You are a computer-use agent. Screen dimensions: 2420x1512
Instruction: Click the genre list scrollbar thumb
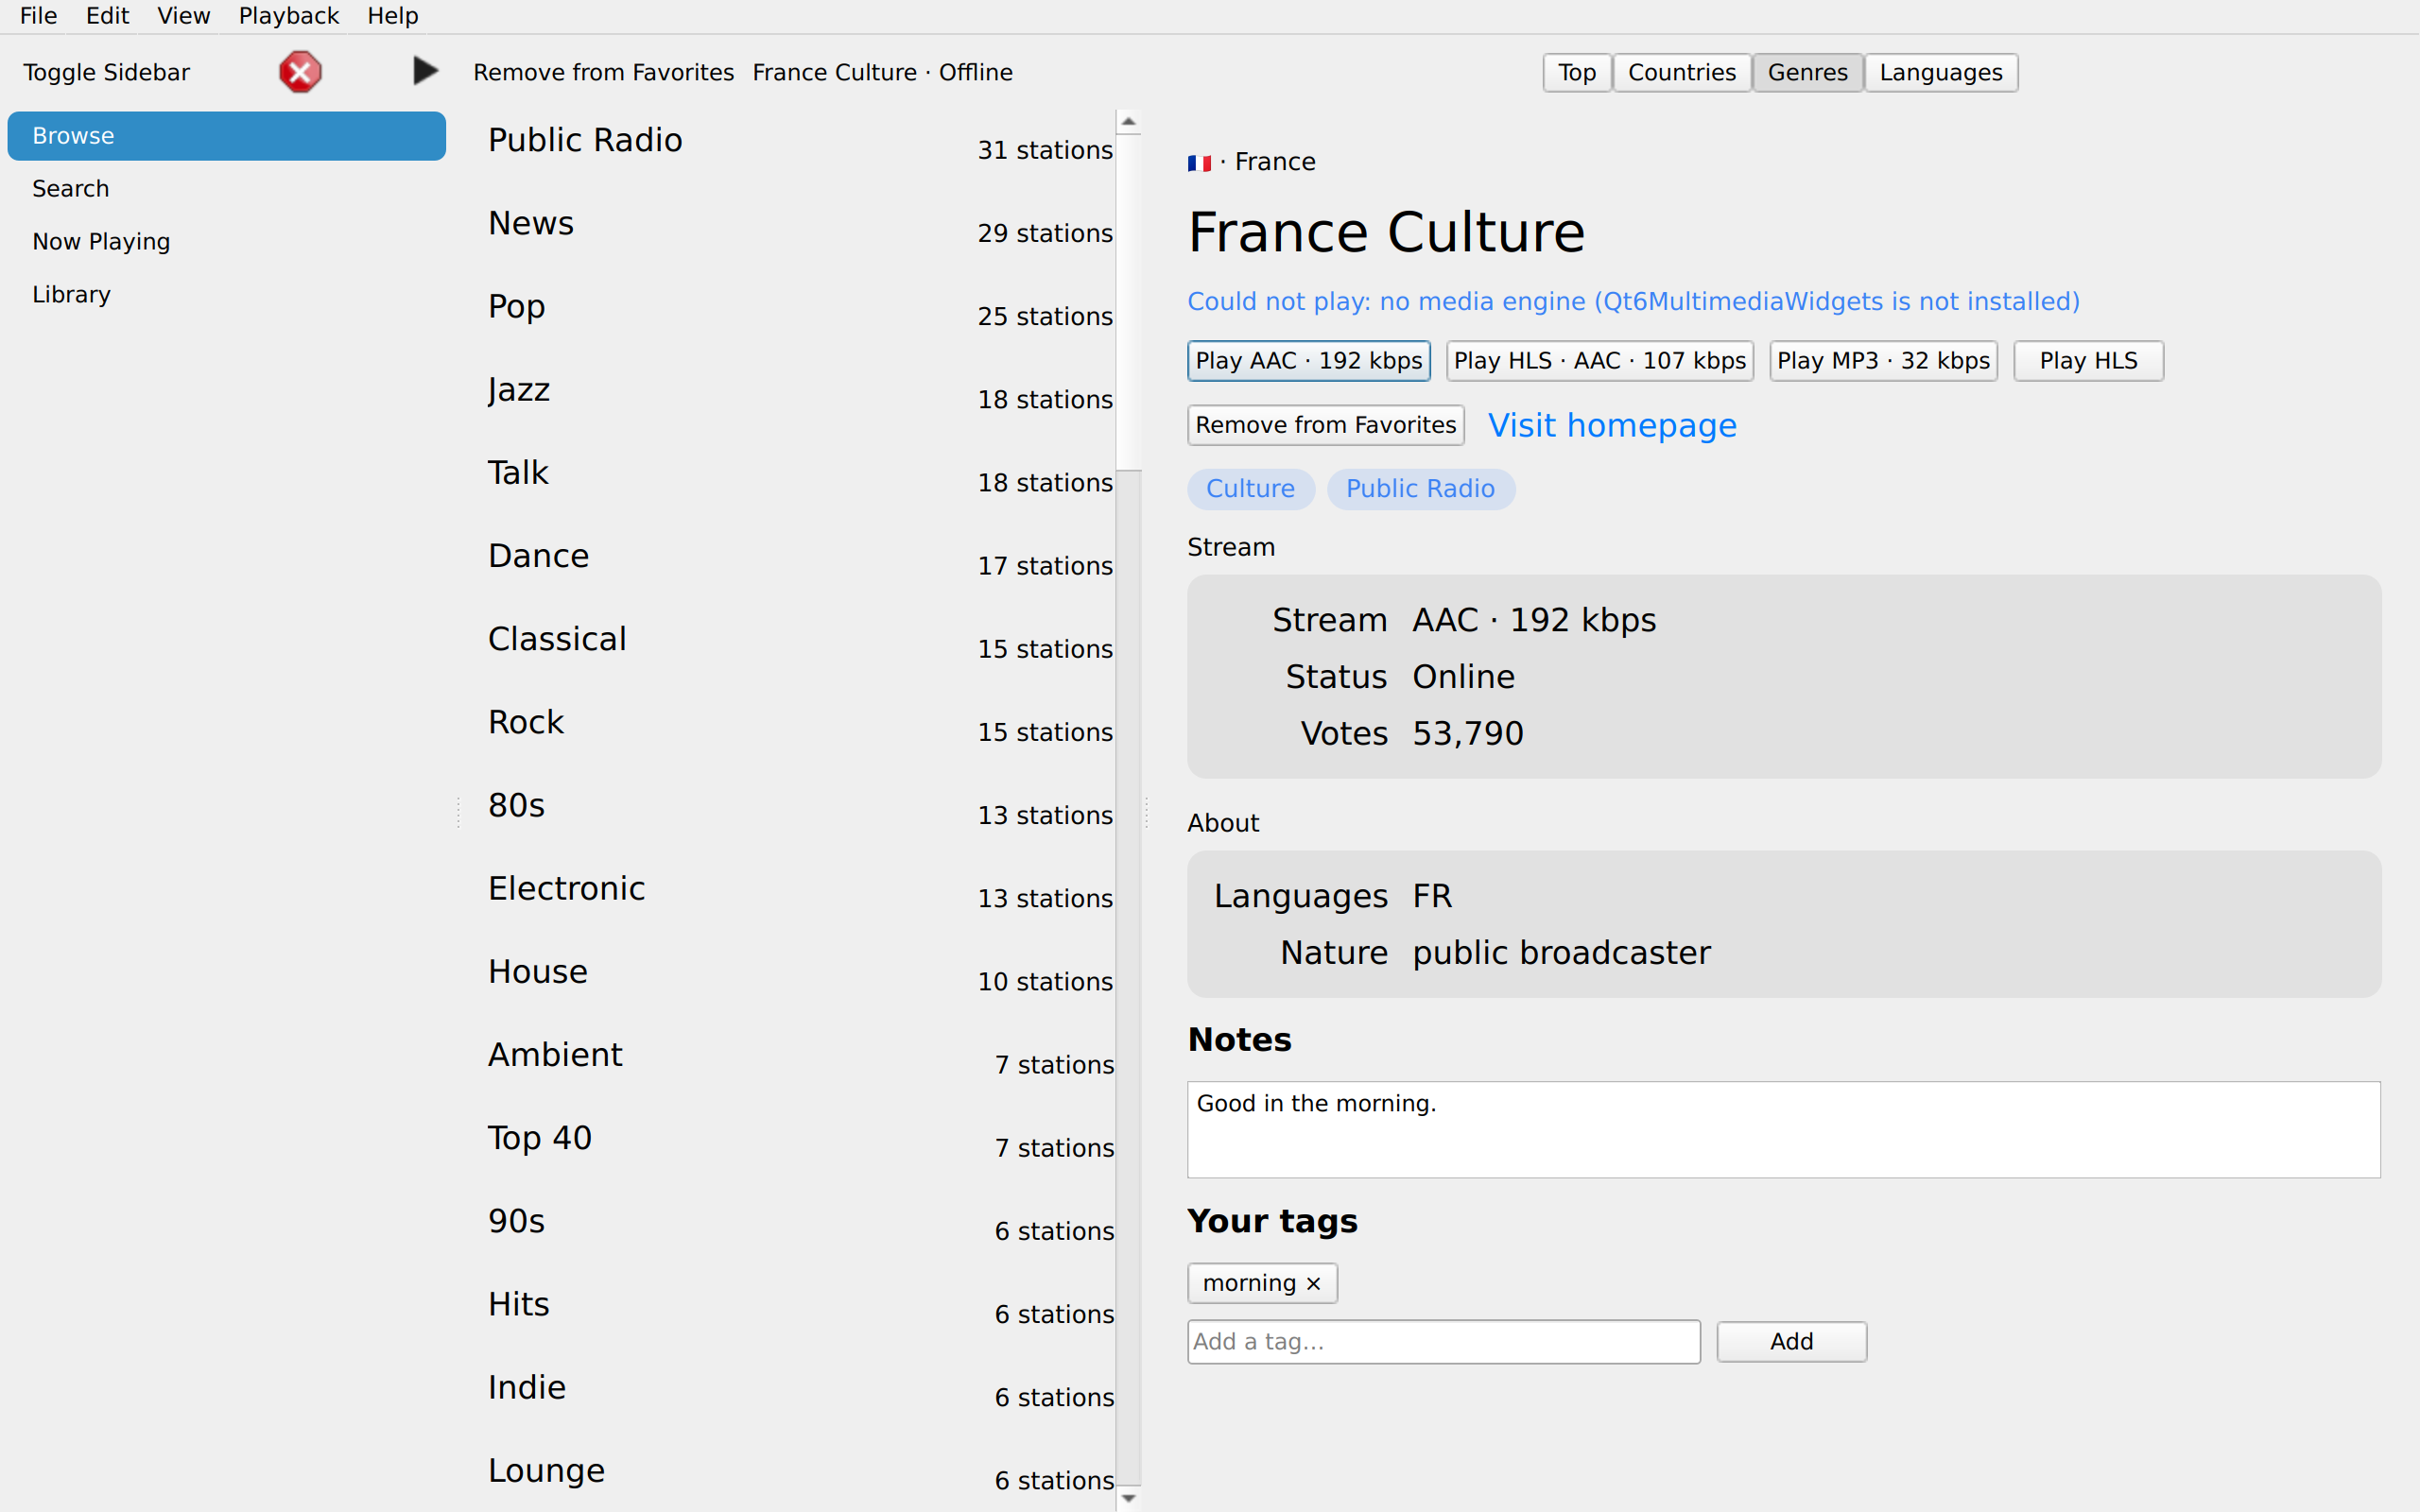click(1128, 302)
